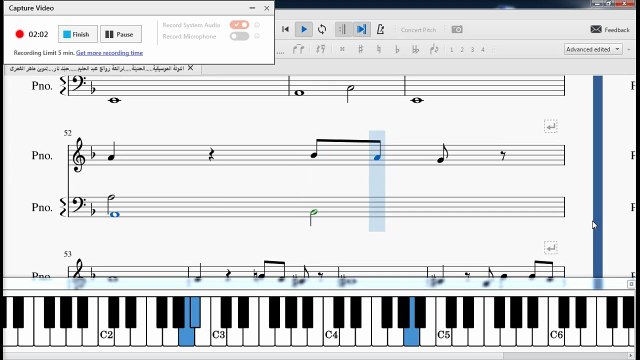Click highlighted blue white key below C3
The image size is (640, 360).
pyautogui.click(x=187, y=337)
